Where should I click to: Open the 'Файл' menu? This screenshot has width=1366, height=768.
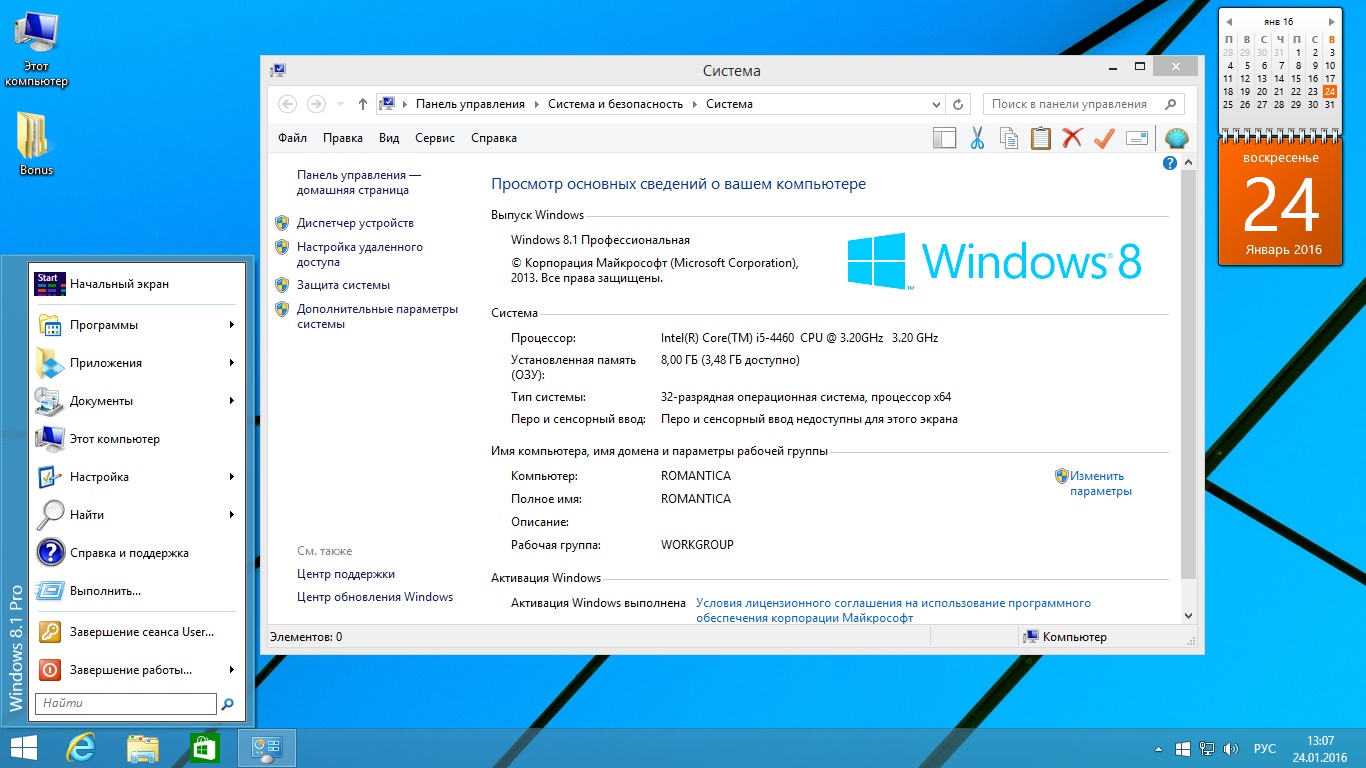[292, 138]
